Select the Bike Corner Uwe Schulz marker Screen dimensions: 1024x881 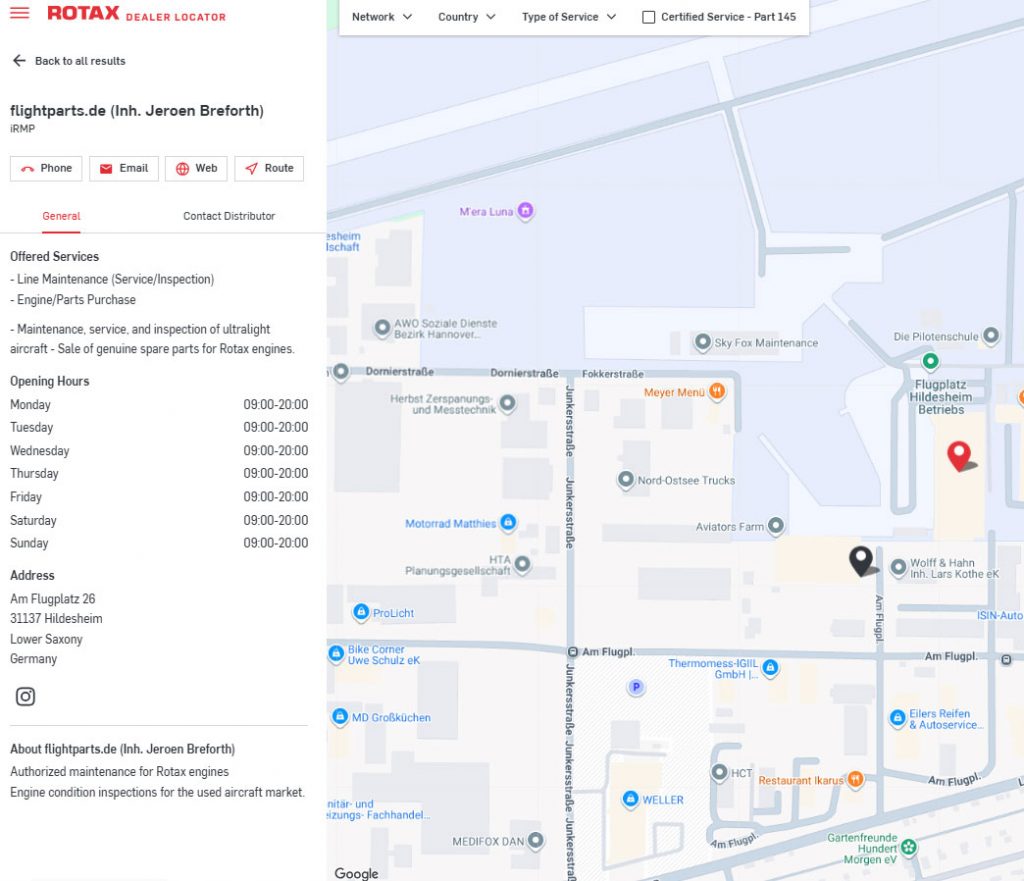pos(336,653)
